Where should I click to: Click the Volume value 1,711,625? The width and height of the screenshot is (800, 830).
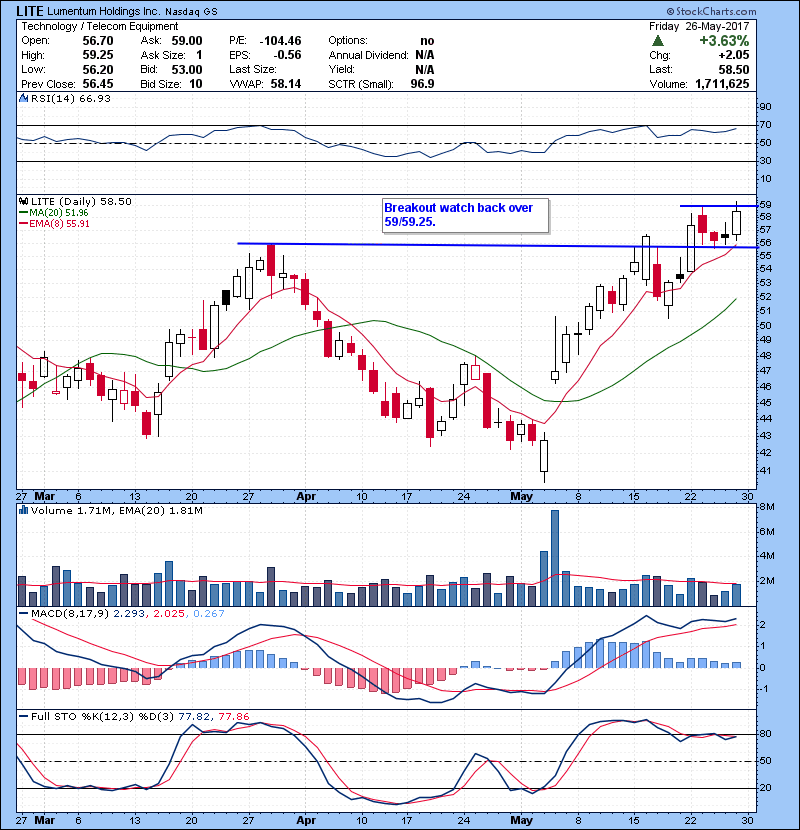[722, 84]
